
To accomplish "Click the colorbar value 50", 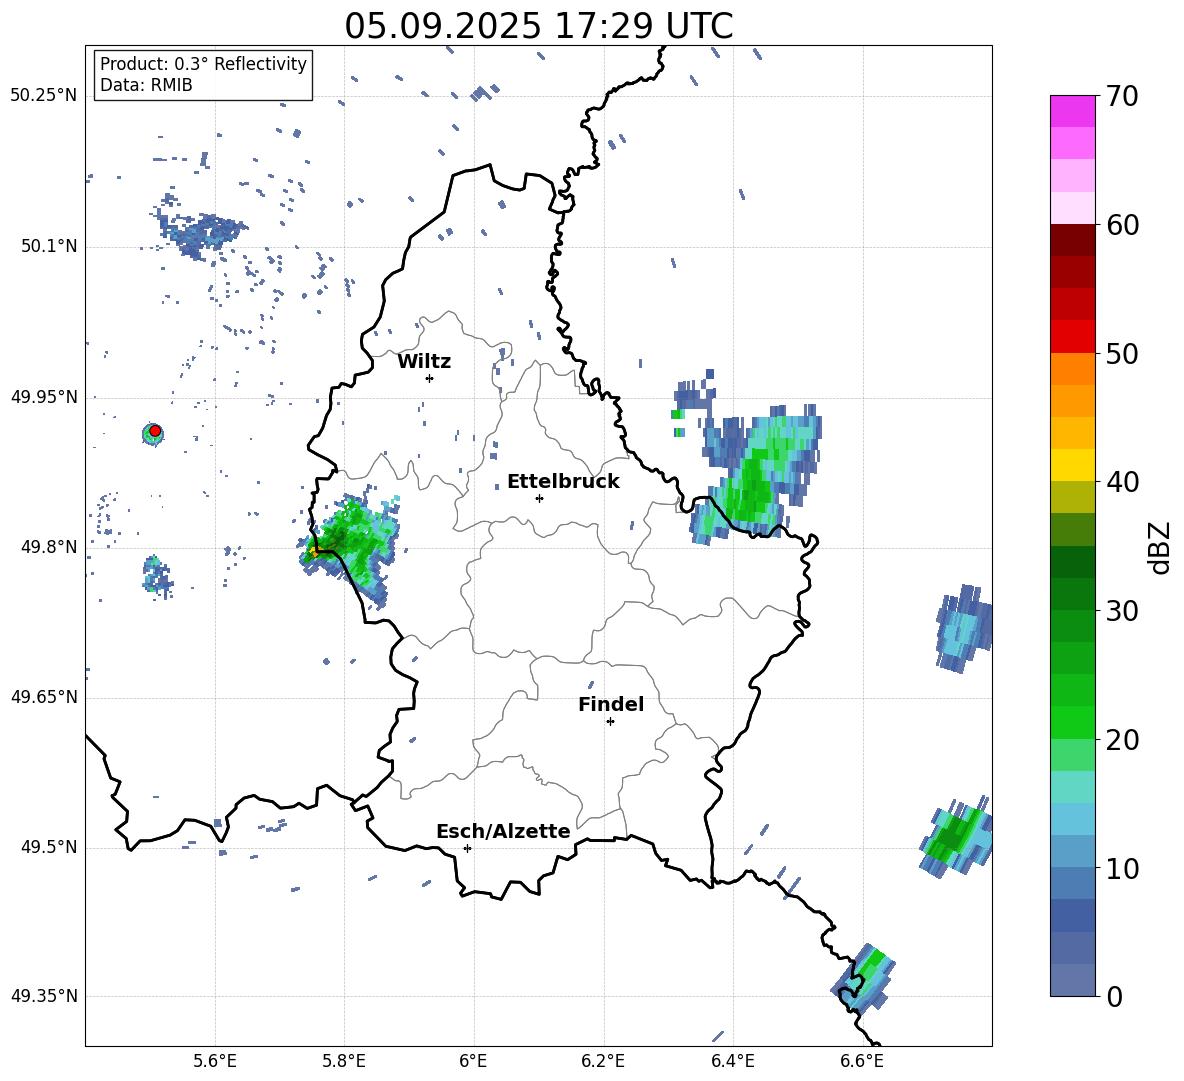I will (x=1122, y=353).
